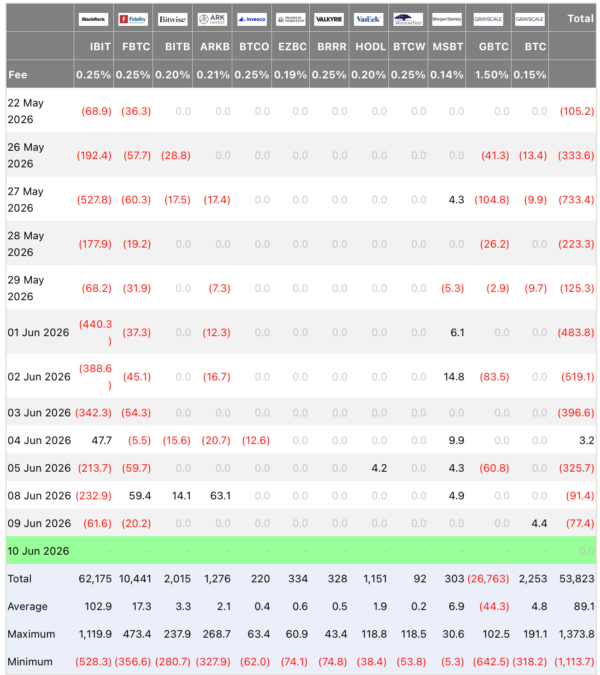Click grand total value 53,823
The width and height of the screenshot is (600, 675).
coord(577,579)
